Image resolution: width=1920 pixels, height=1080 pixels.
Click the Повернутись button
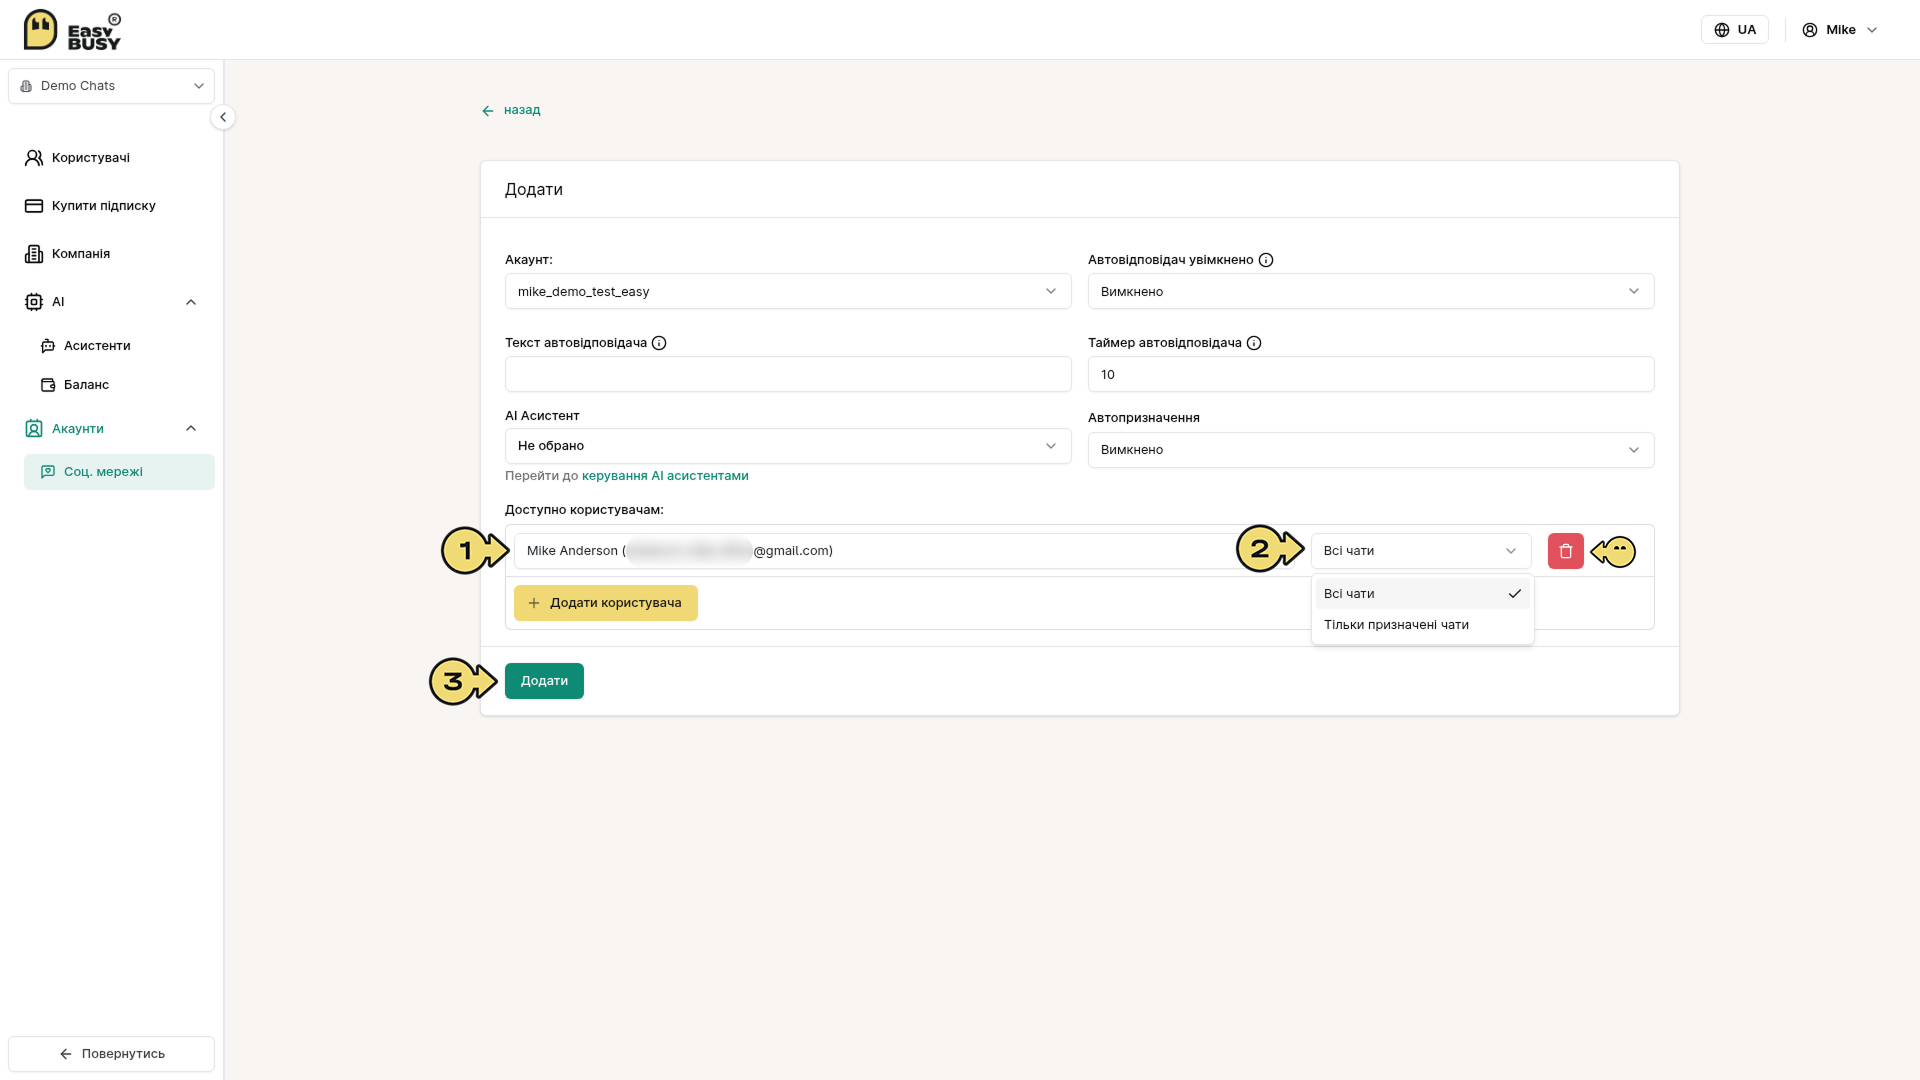pos(111,1054)
